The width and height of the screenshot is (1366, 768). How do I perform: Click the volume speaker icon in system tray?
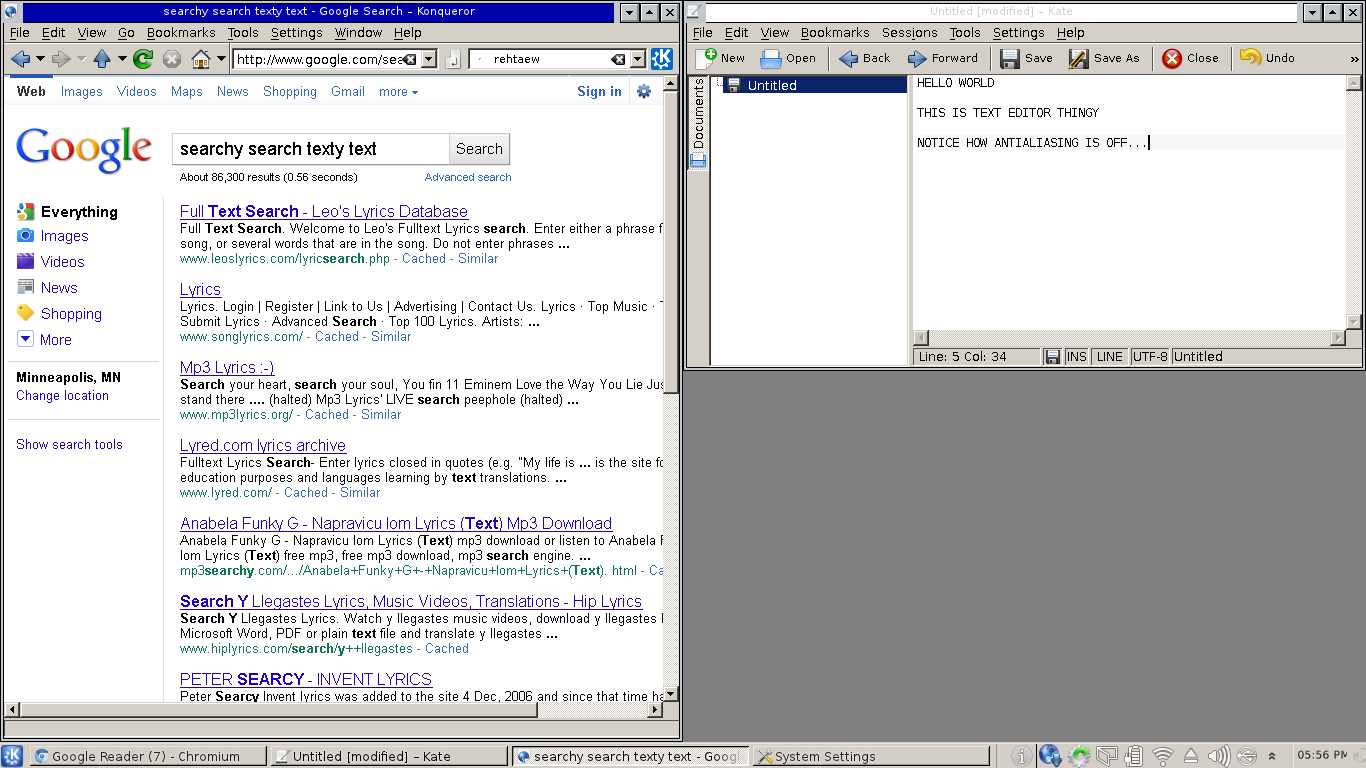pyautogui.click(x=1218, y=756)
